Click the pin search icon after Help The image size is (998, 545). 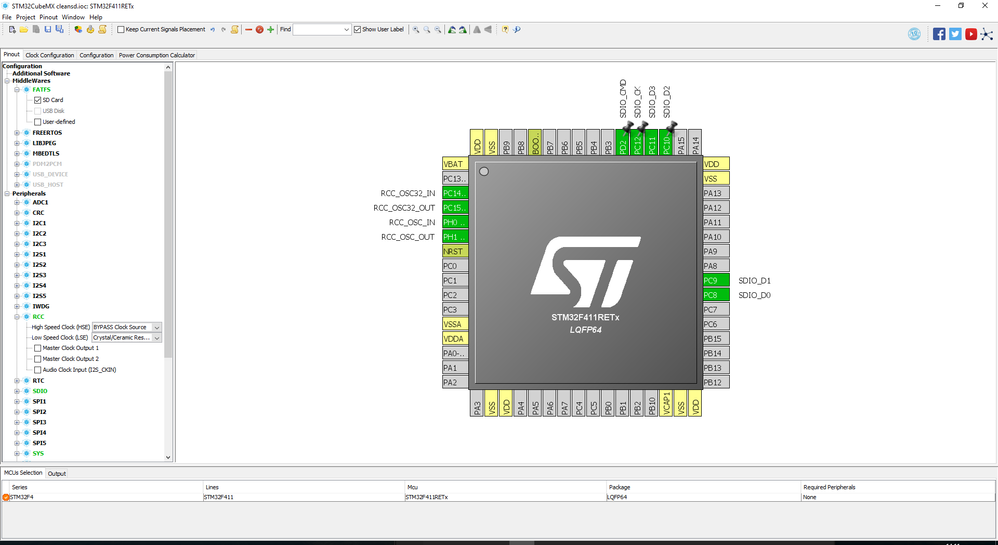(x=516, y=29)
